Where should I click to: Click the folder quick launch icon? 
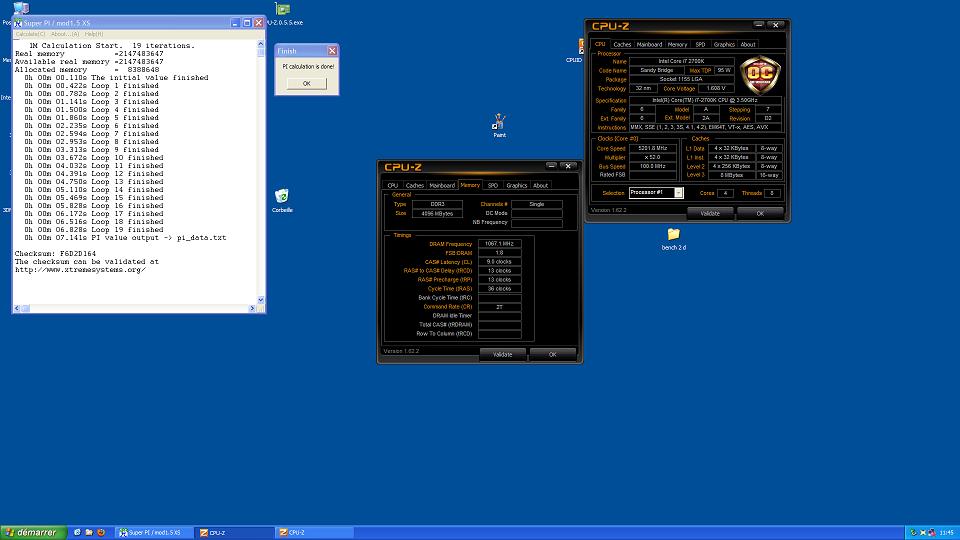click(89, 533)
